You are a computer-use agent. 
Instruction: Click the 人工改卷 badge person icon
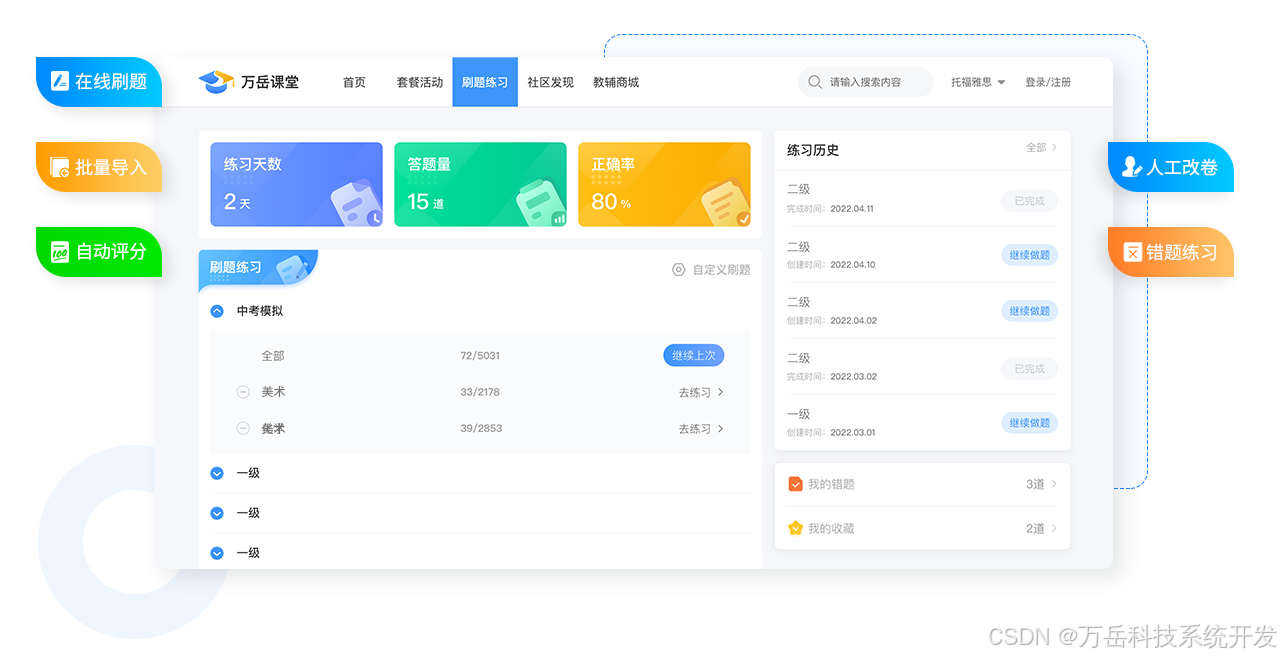(1132, 167)
